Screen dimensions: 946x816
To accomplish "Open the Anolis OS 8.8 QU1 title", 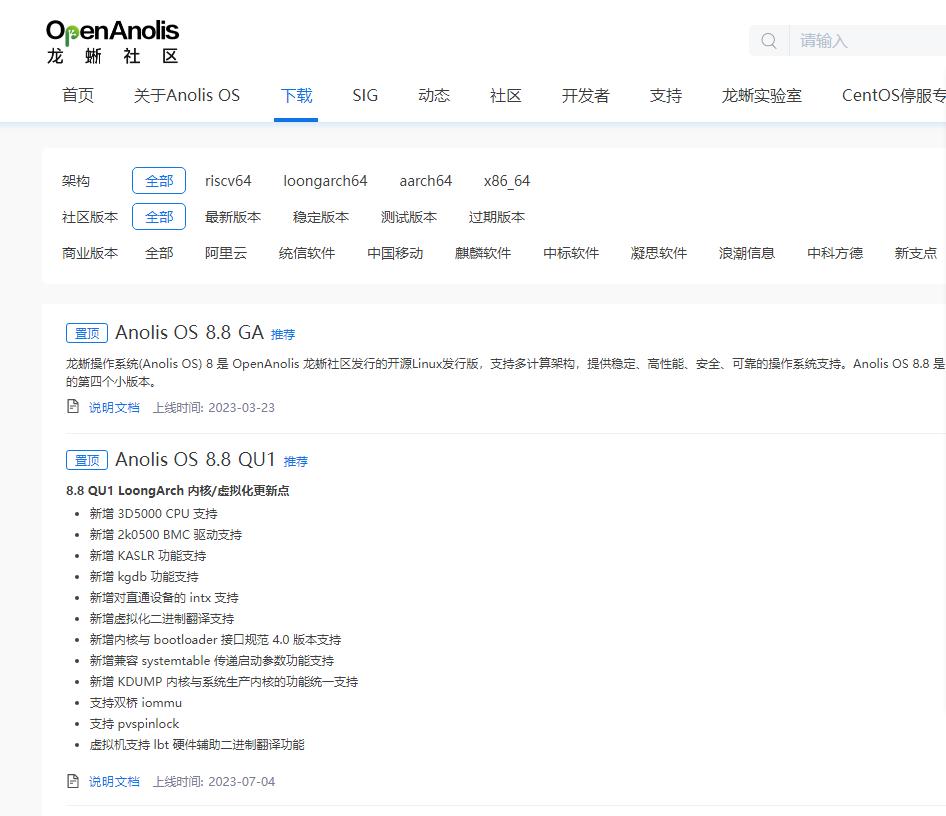I will pos(195,460).
